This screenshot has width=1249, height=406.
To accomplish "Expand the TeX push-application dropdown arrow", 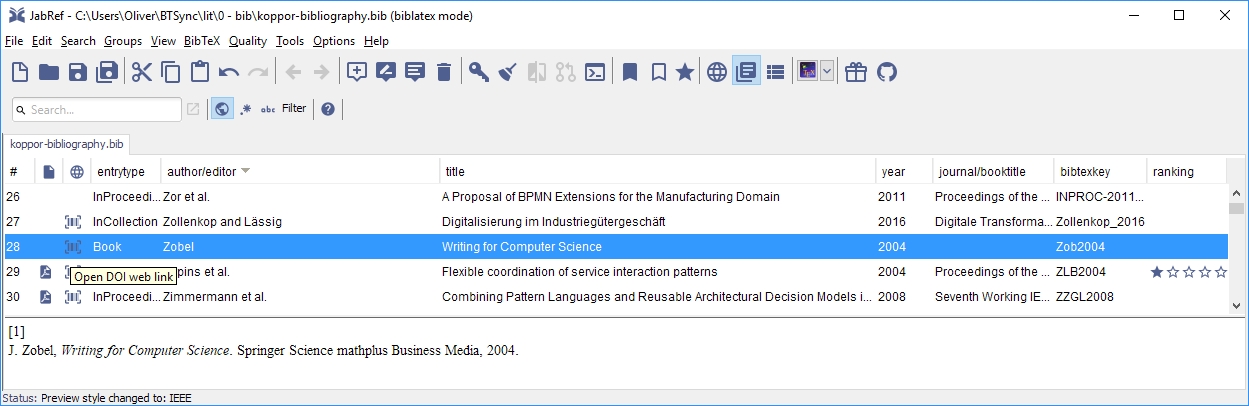I will point(827,72).
